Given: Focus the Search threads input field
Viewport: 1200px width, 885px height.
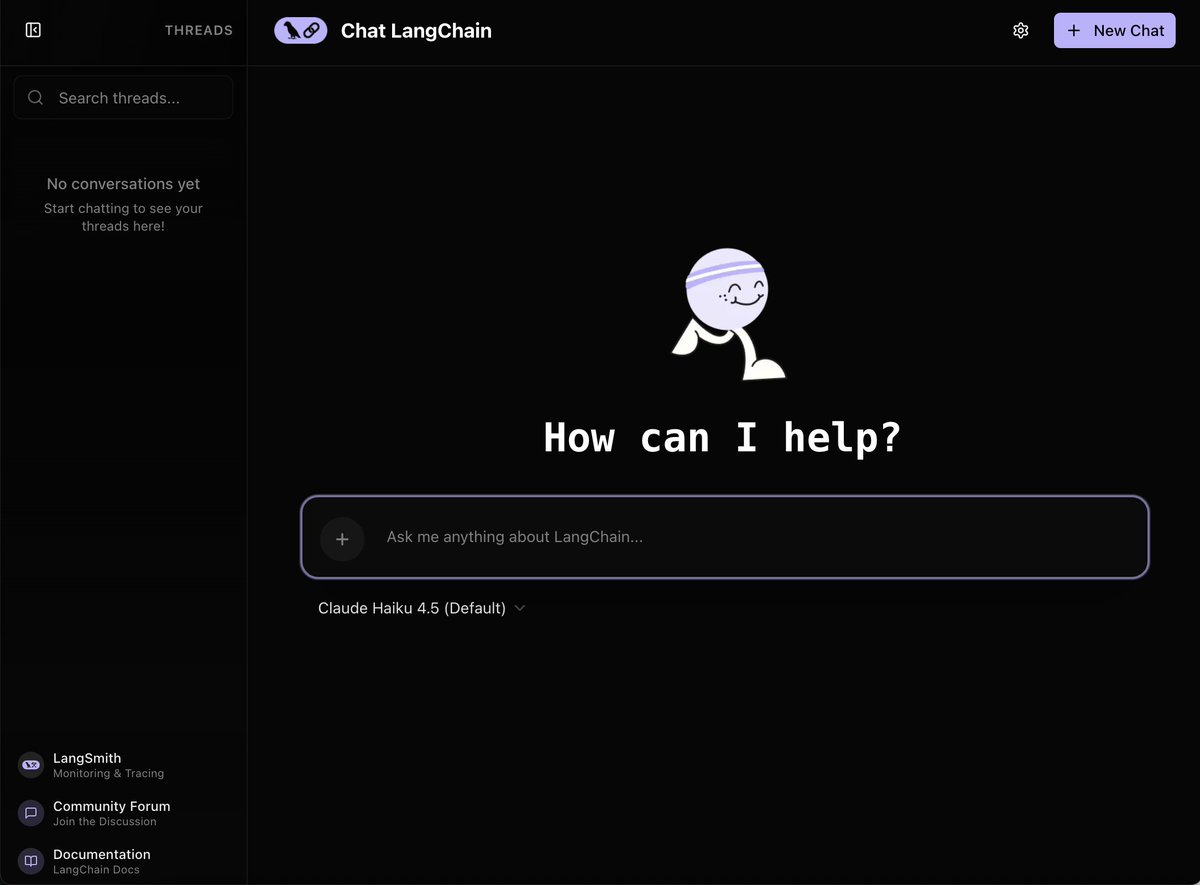Looking at the screenshot, I should click(135, 98).
